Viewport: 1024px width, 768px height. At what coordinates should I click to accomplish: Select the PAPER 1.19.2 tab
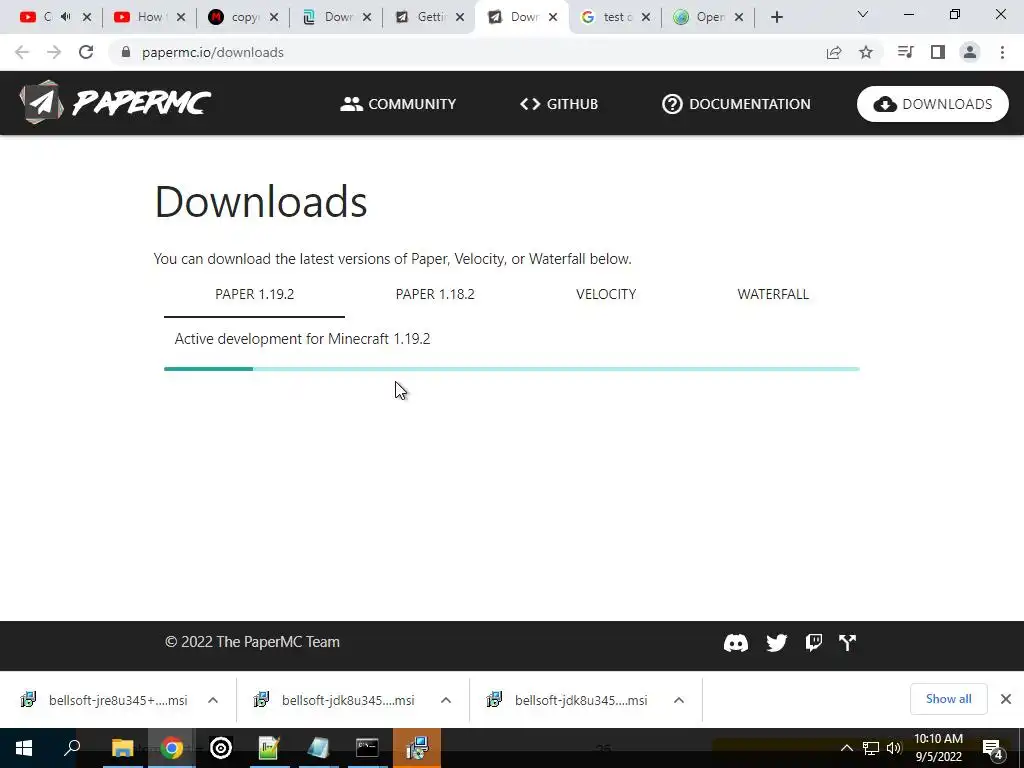(x=255, y=295)
